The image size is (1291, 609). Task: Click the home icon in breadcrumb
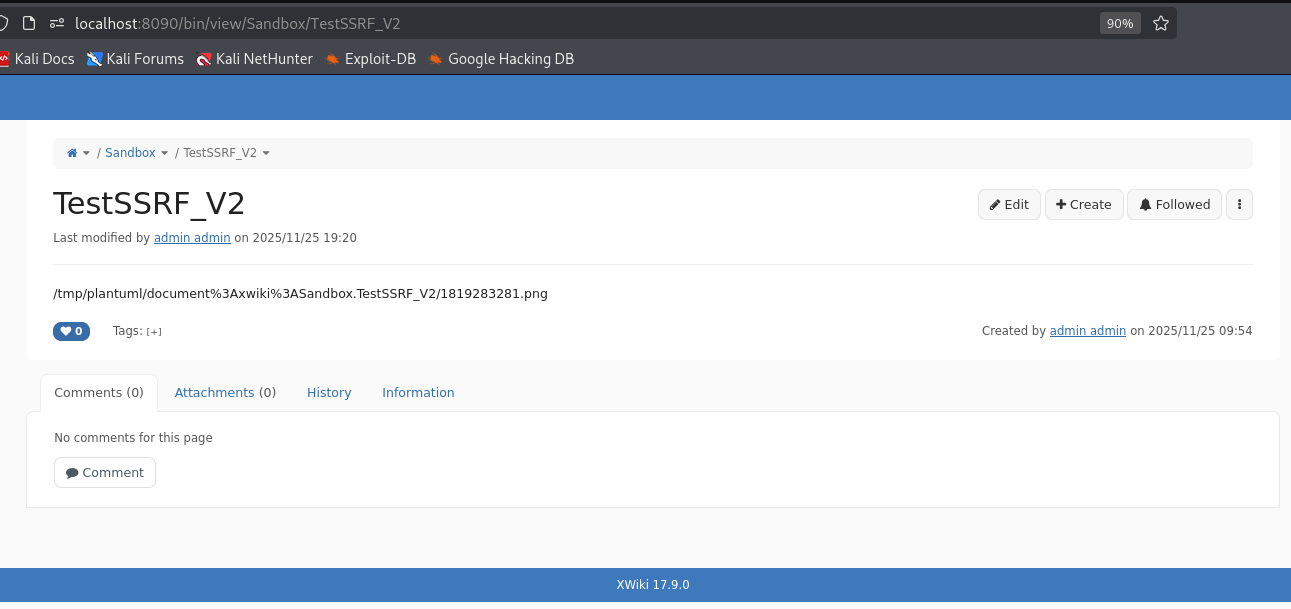[72, 153]
